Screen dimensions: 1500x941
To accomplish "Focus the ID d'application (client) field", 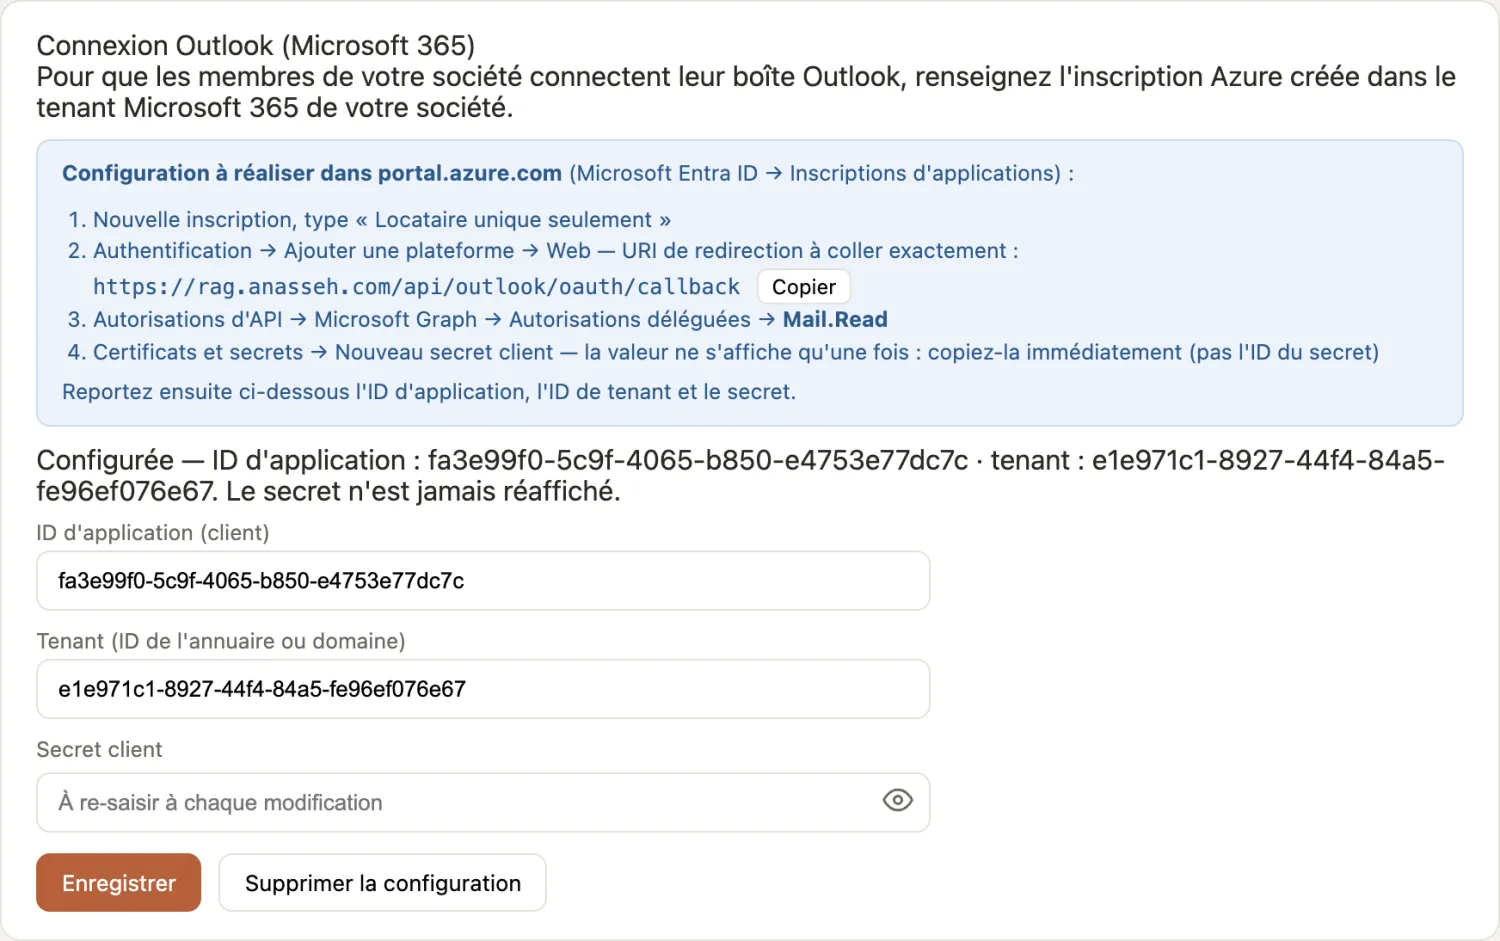I will click(483, 581).
